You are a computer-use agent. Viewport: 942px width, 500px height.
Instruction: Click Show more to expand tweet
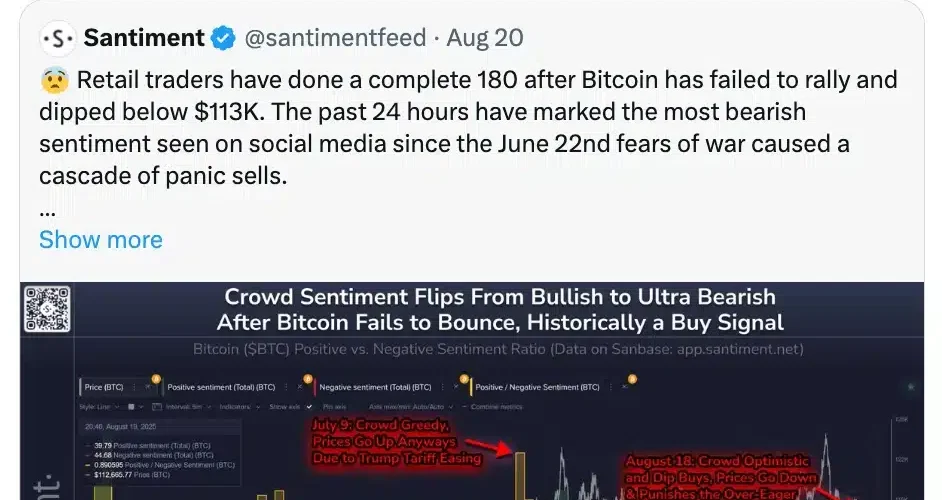[x=100, y=240]
